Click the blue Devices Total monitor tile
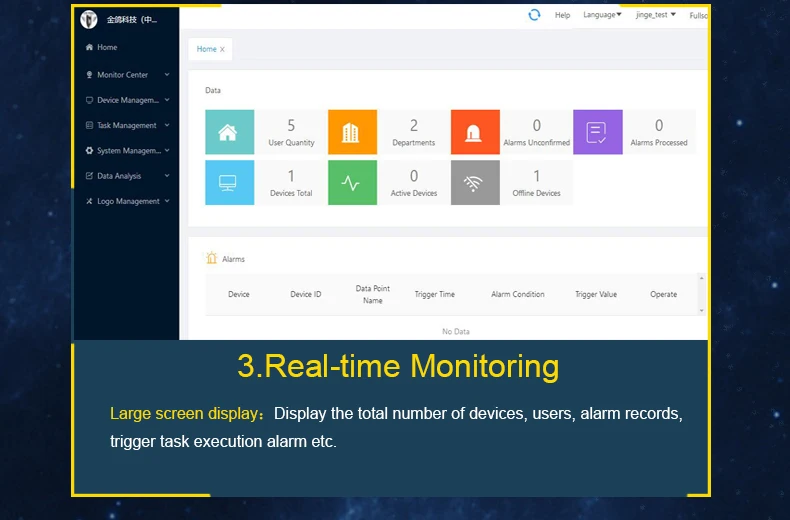The width and height of the screenshot is (790, 520). click(x=230, y=182)
